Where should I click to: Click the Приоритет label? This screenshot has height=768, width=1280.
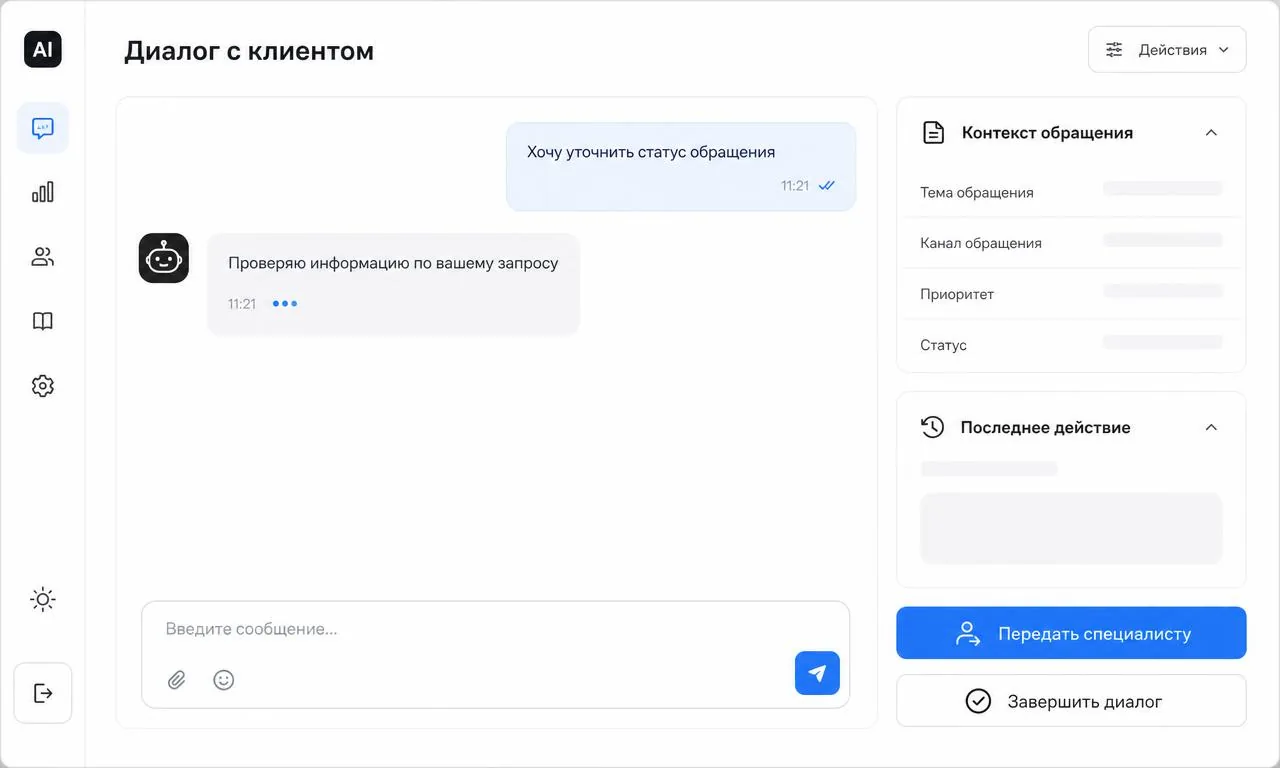[x=957, y=294]
